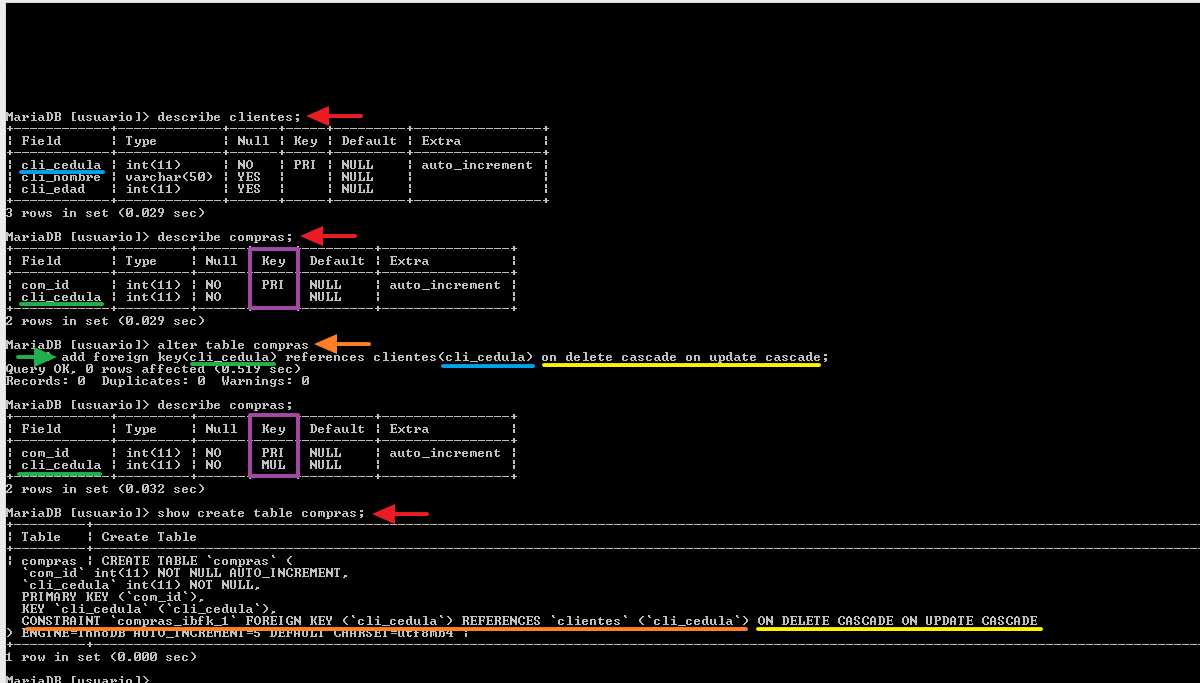Click the "1 row in set (0.000 sec)" line

pos(101,657)
